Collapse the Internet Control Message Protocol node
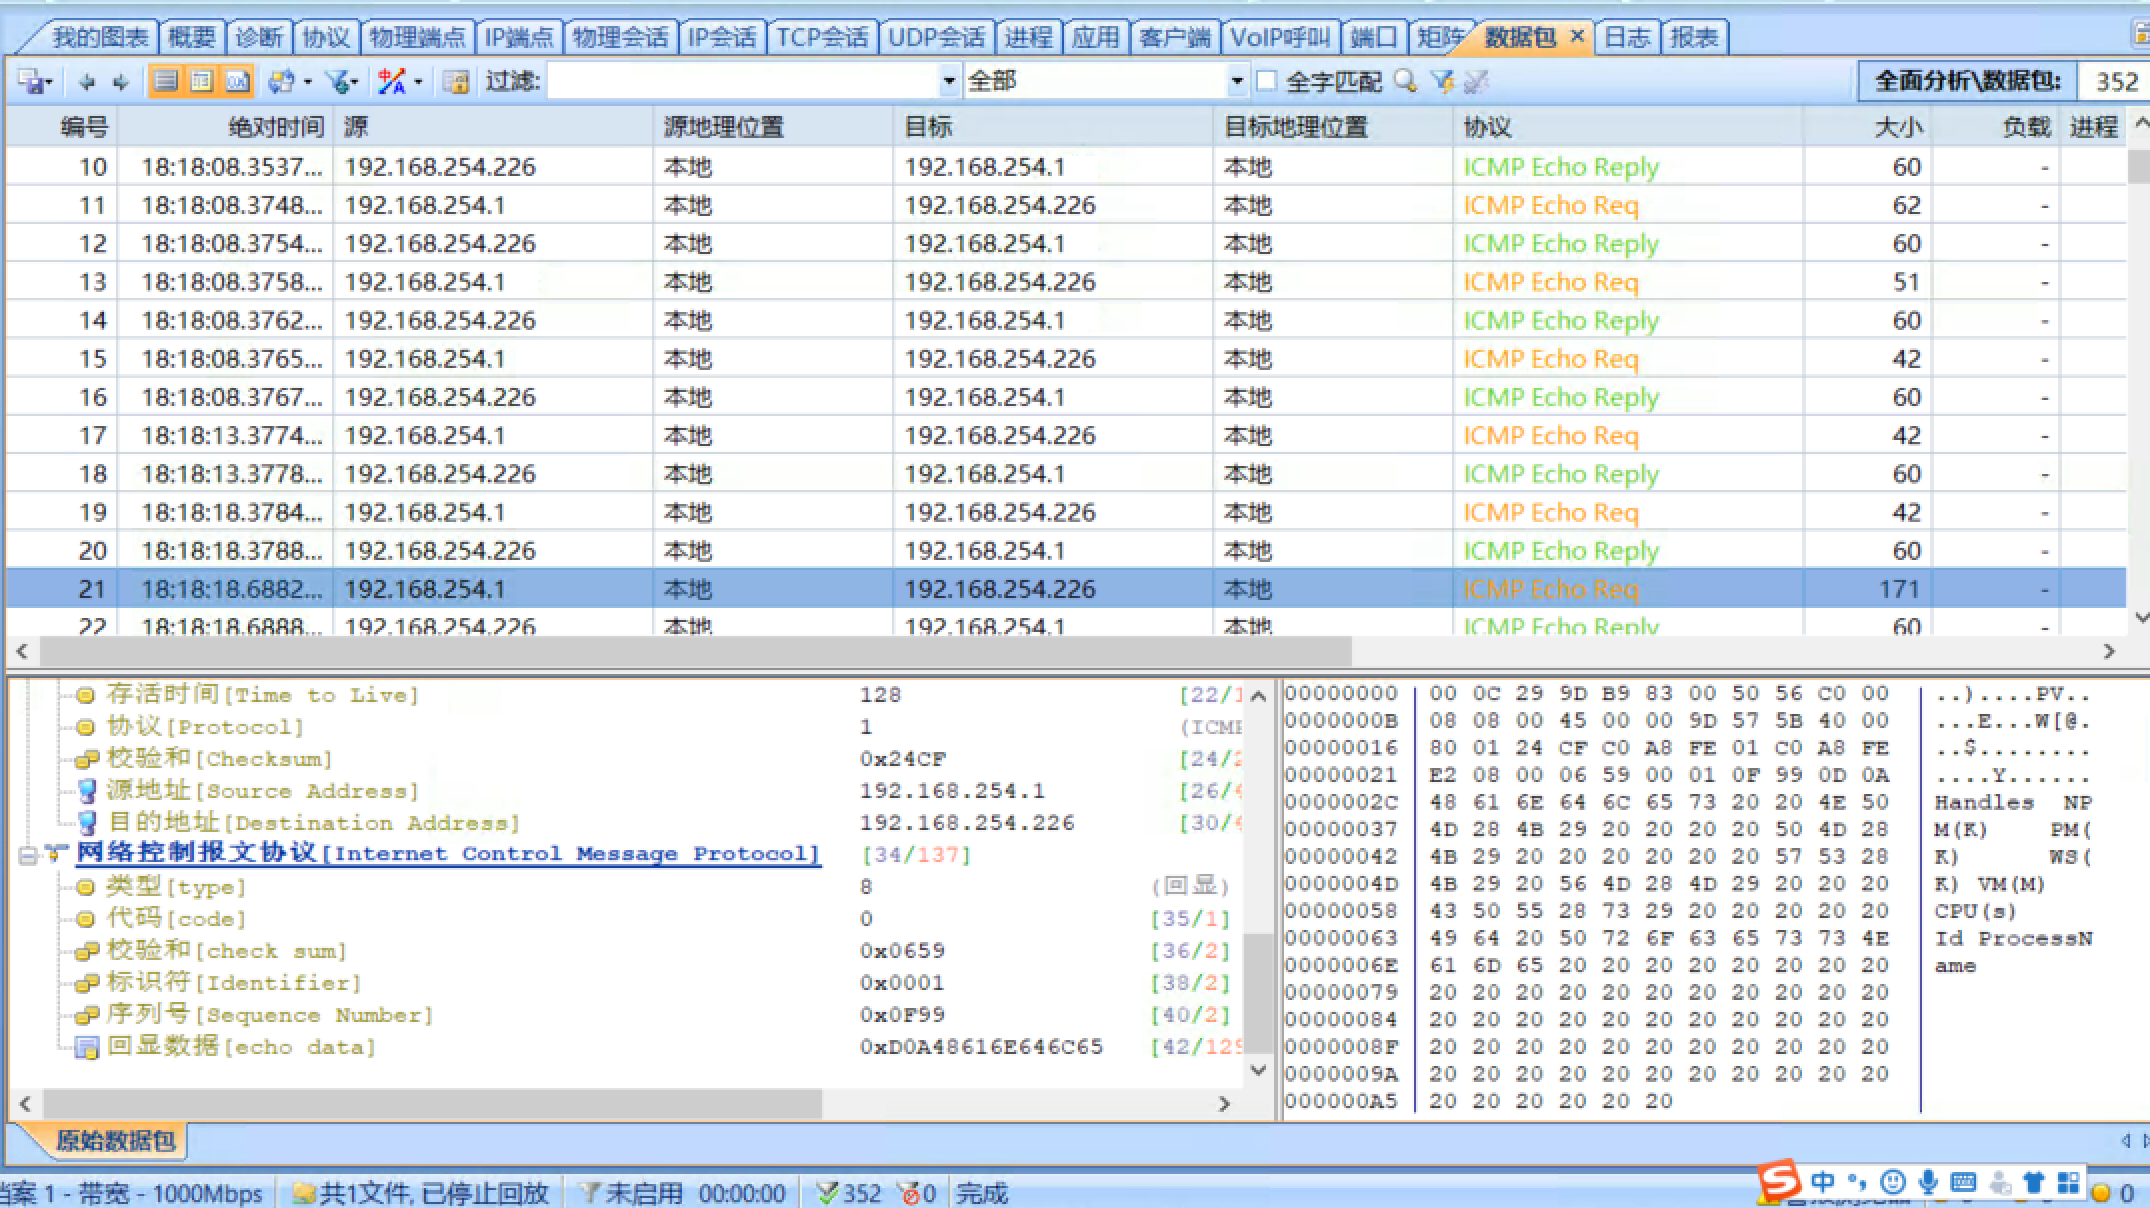This screenshot has width=2150, height=1208. 28,855
